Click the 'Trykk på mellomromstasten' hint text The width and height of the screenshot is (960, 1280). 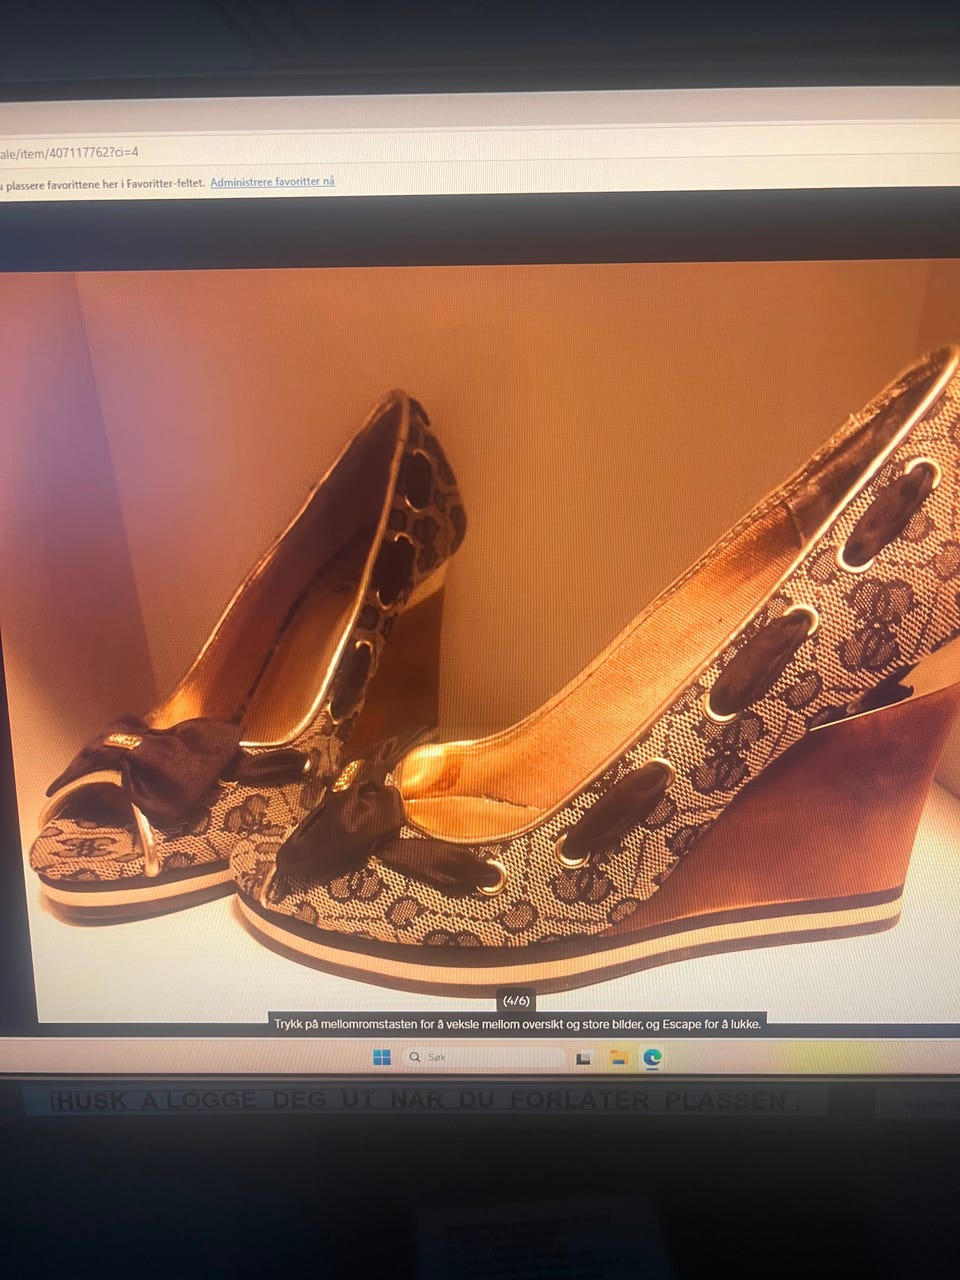tap(518, 1024)
